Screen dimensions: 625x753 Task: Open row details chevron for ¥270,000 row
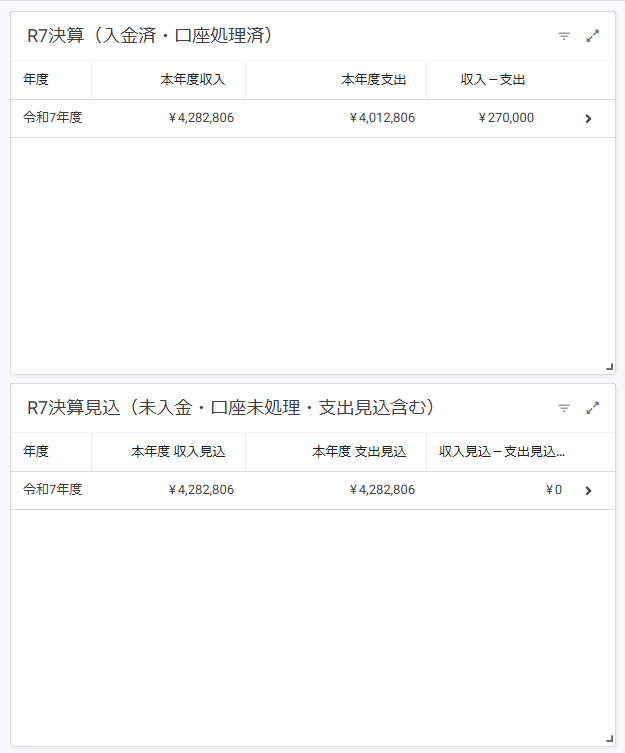[x=588, y=119]
